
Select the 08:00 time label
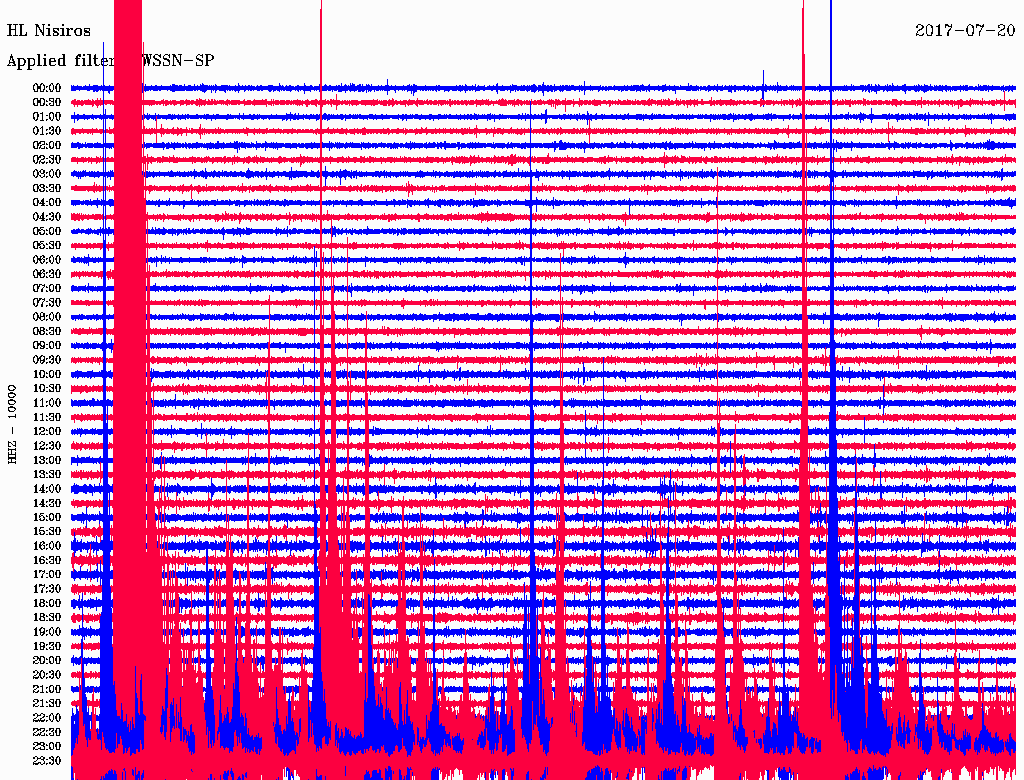point(47,317)
